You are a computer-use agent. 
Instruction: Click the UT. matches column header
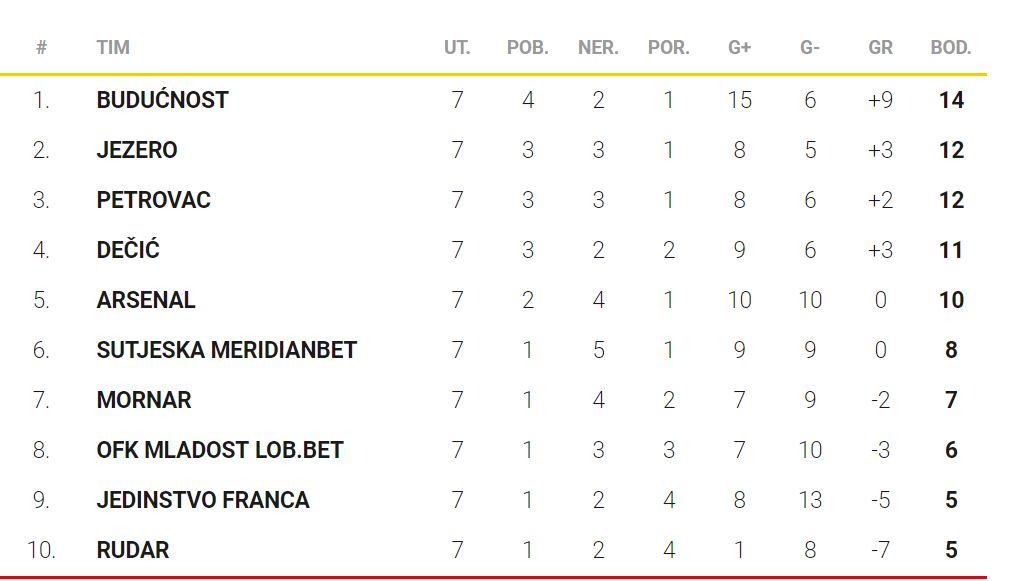(457, 47)
